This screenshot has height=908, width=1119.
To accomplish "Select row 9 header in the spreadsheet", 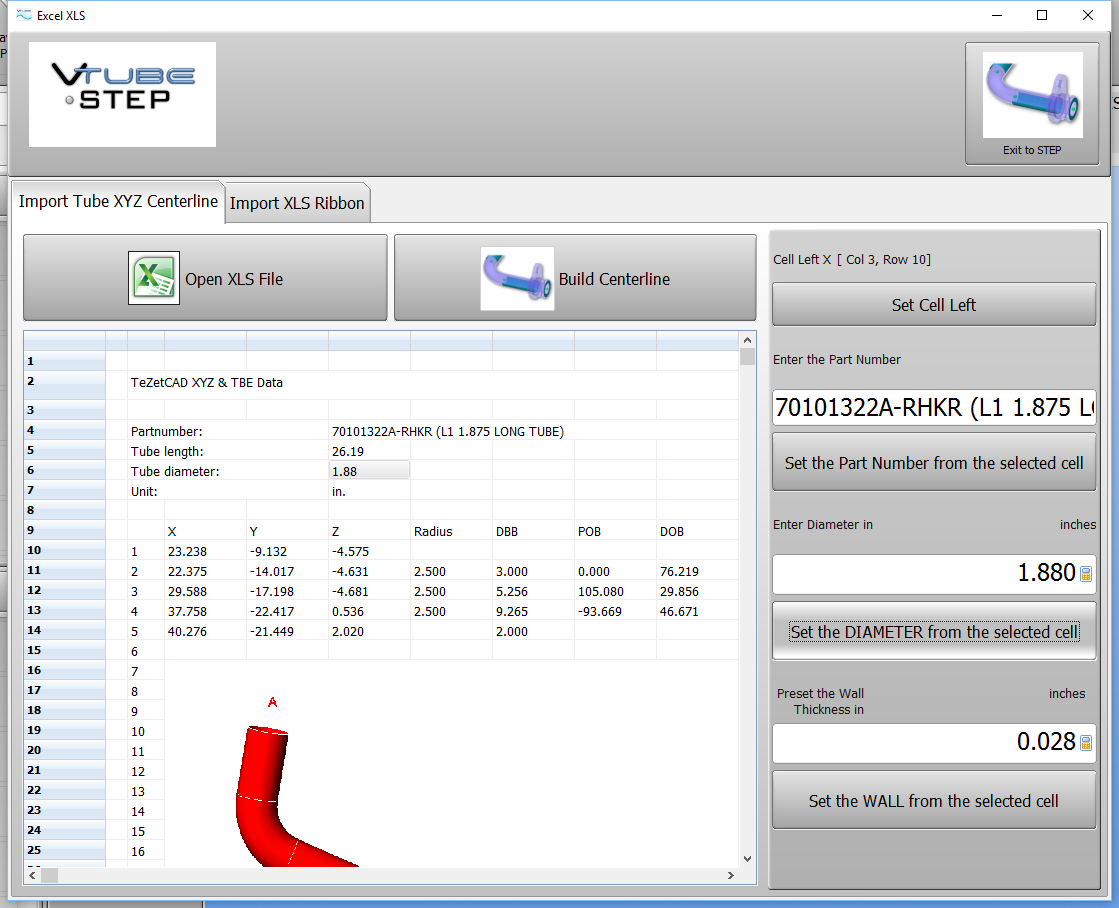I will [x=64, y=531].
